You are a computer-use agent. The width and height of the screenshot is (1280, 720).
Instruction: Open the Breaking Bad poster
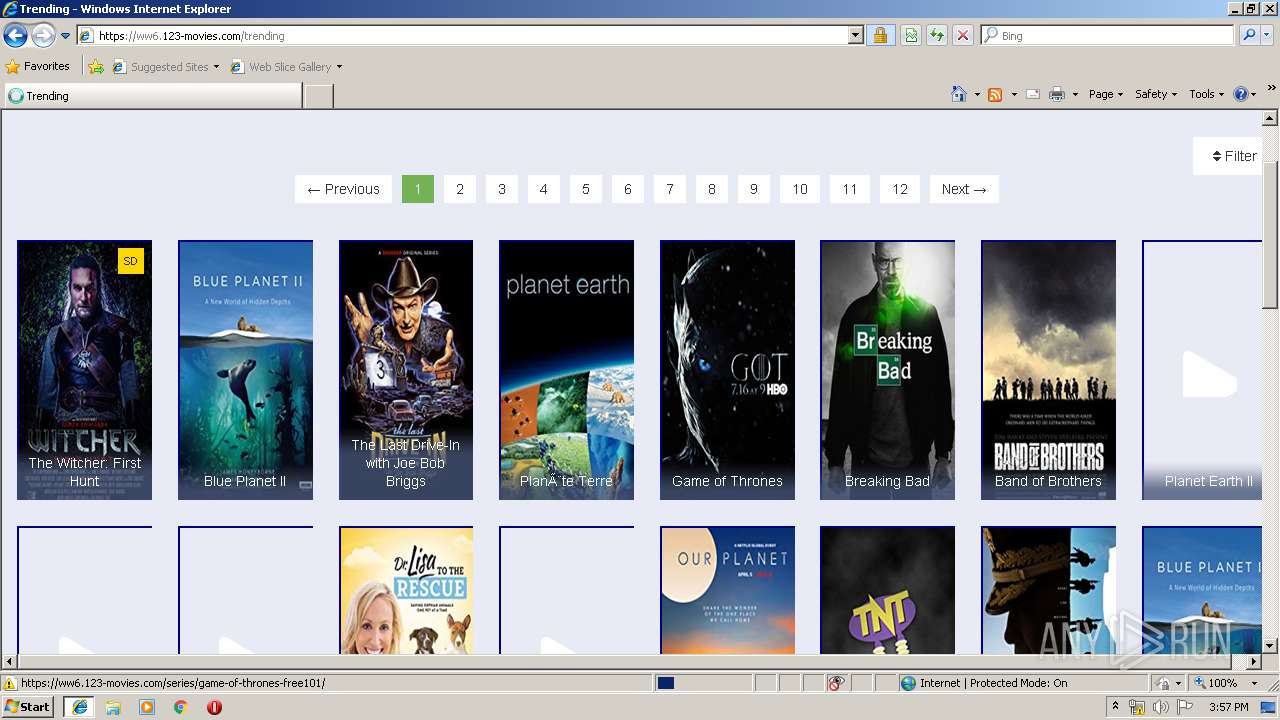pos(887,370)
